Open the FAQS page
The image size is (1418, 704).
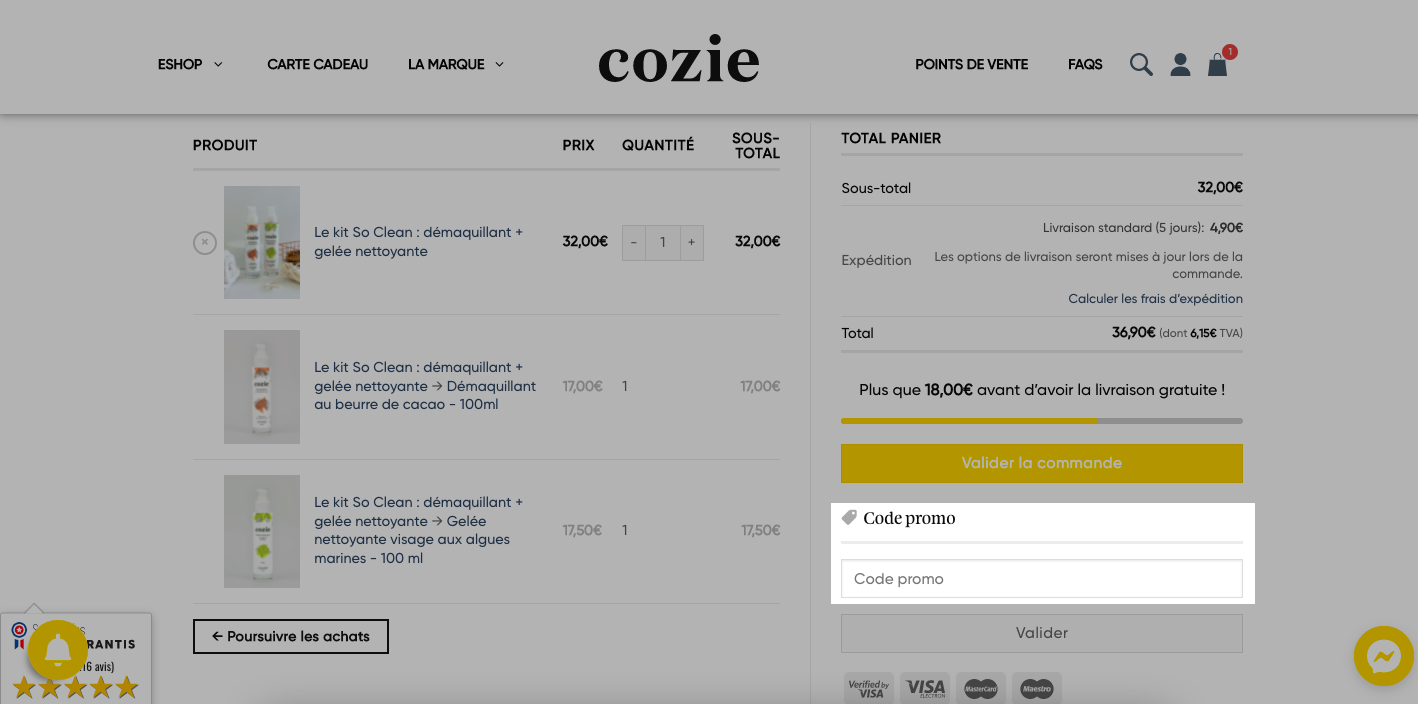1085,64
